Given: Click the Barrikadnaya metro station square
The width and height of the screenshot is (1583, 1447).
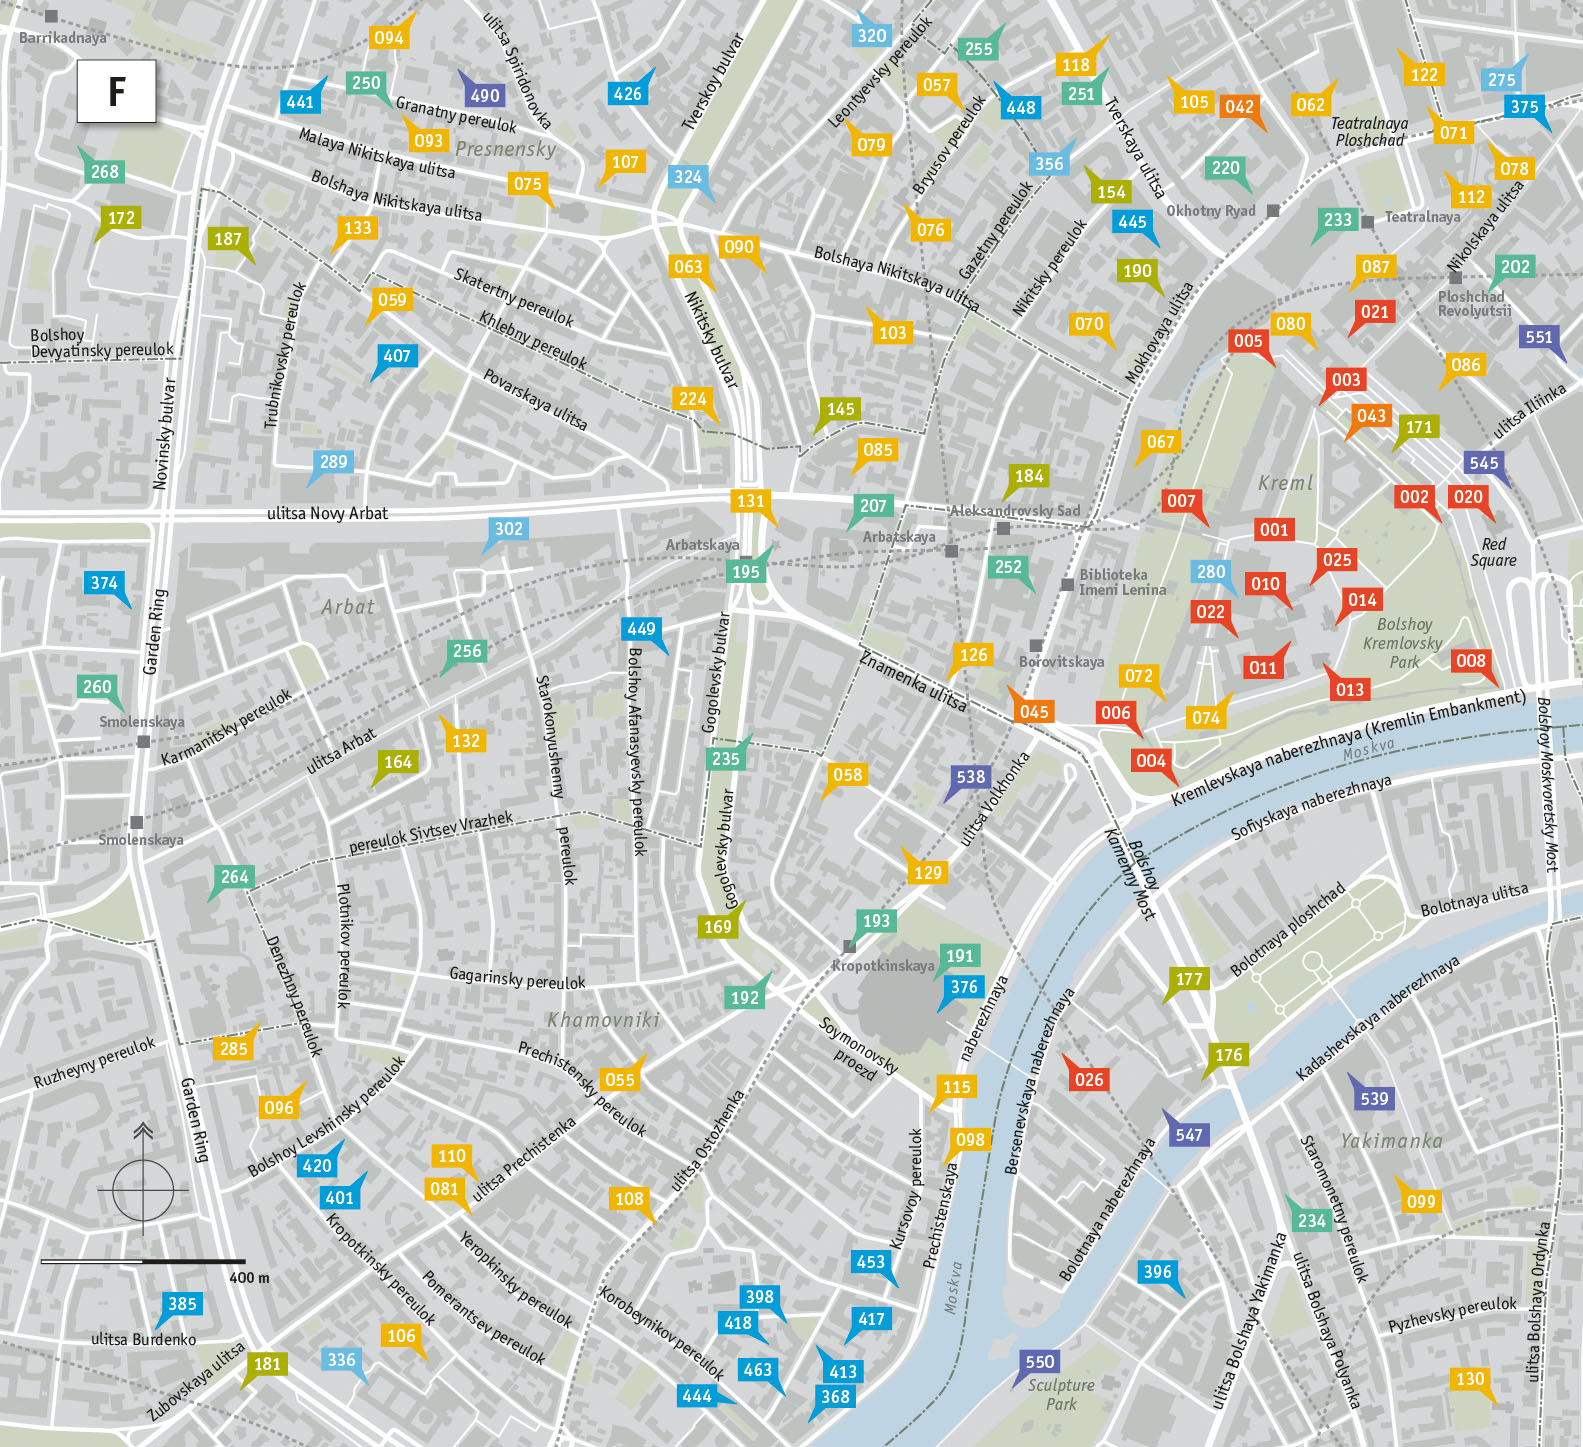Looking at the screenshot, I should click(x=52, y=17).
